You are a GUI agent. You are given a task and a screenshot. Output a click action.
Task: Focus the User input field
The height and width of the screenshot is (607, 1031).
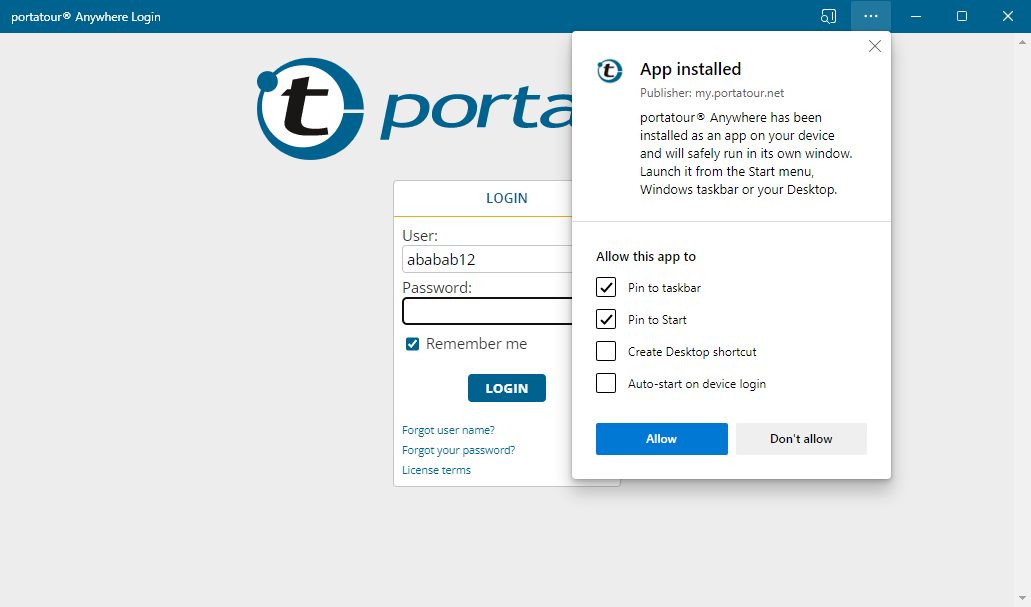click(x=487, y=259)
